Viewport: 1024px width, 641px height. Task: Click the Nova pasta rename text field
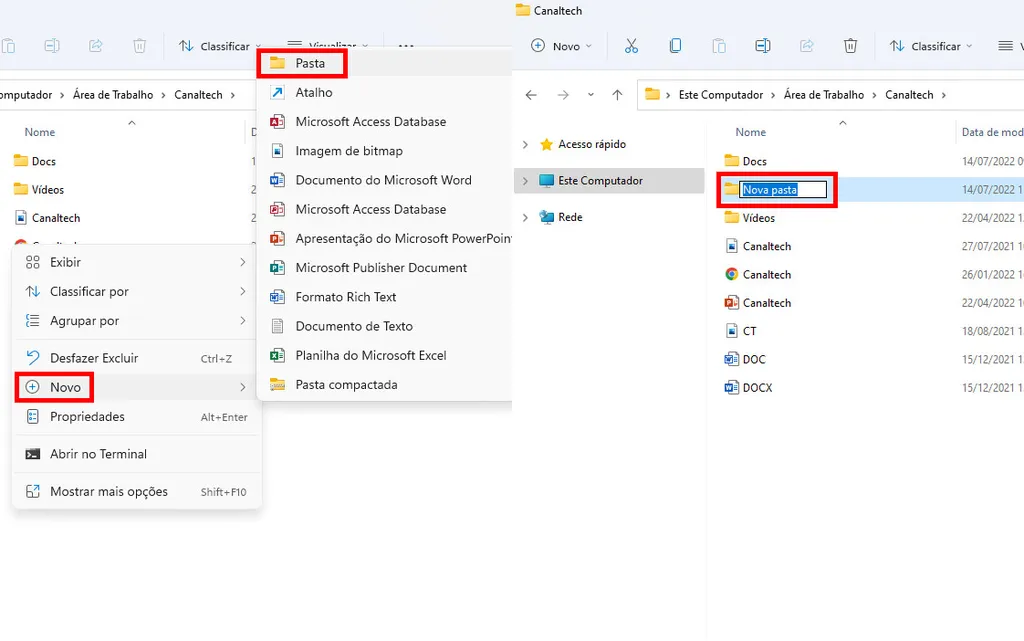(783, 189)
